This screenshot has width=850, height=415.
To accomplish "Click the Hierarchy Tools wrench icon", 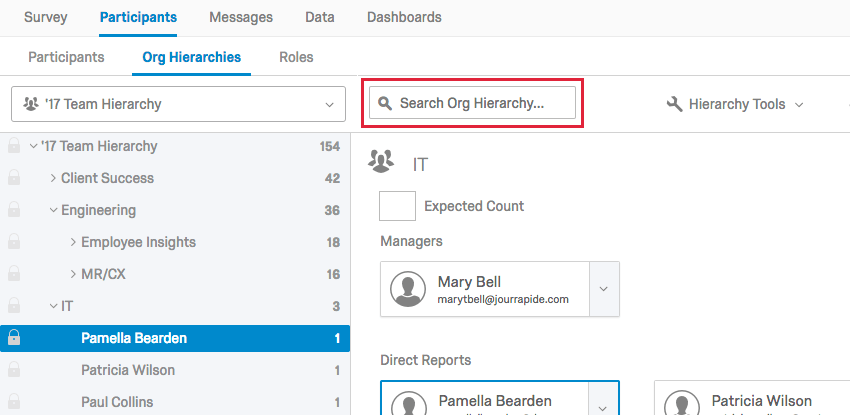I will [674, 103].
